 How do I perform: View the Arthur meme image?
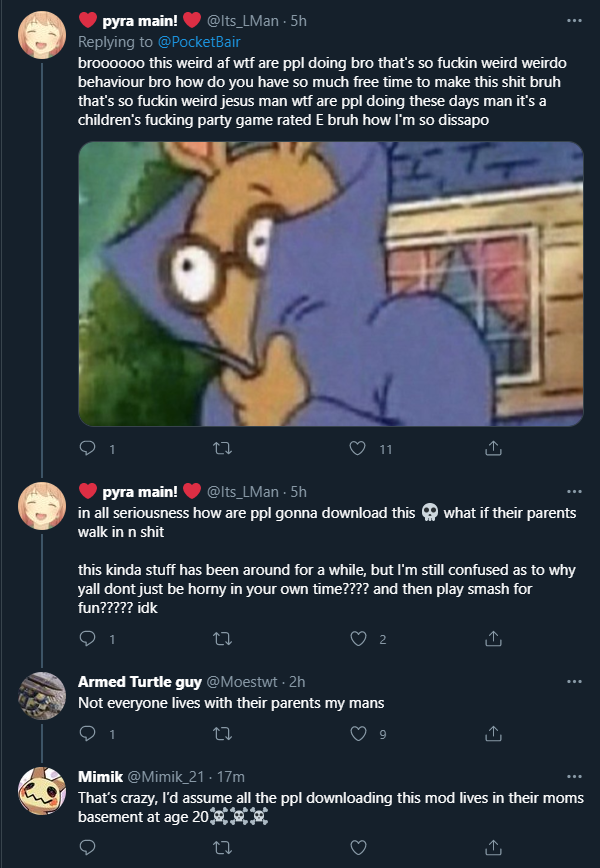(x=330, y=283)
